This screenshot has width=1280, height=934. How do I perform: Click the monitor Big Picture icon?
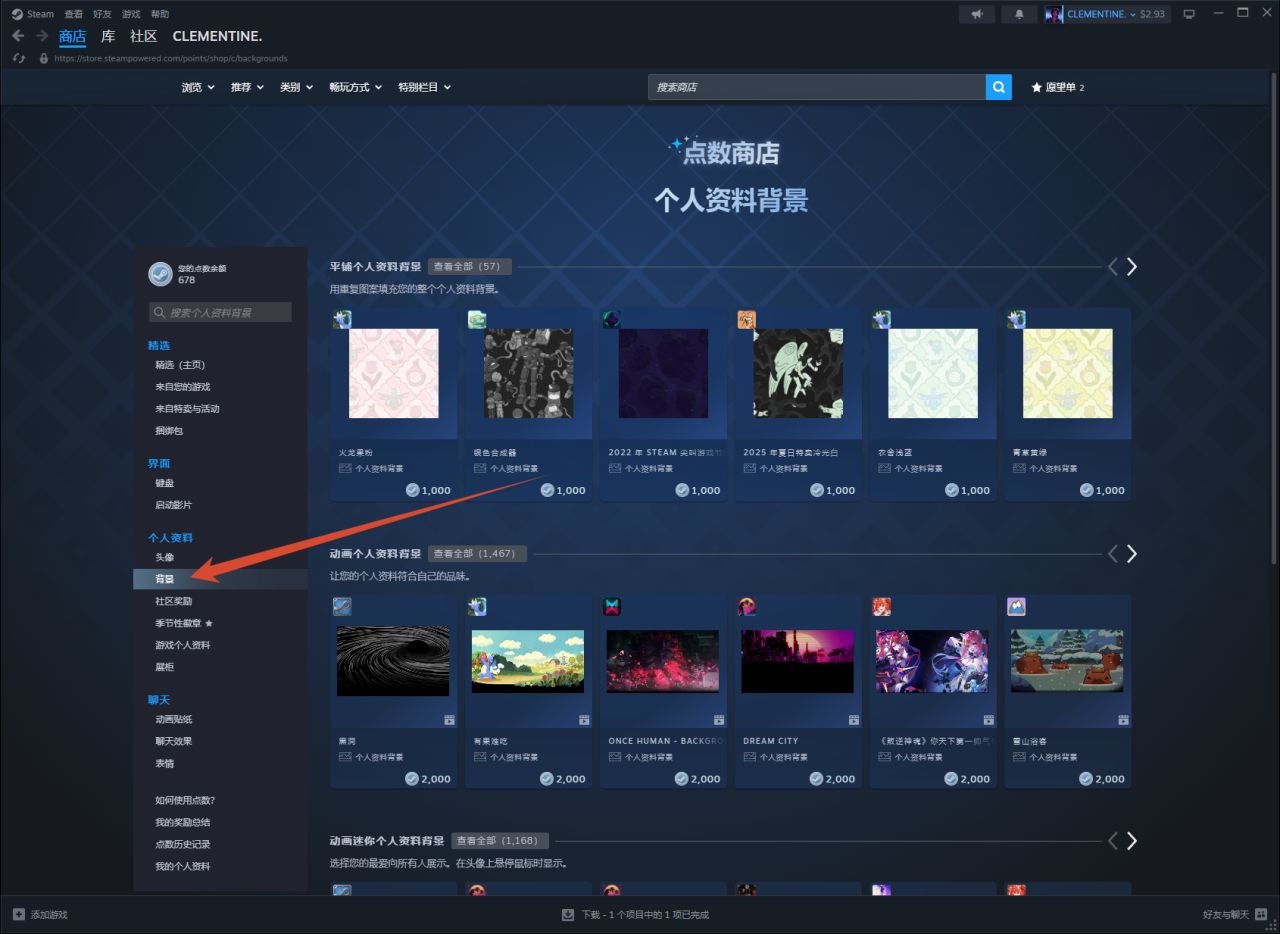1189,14
